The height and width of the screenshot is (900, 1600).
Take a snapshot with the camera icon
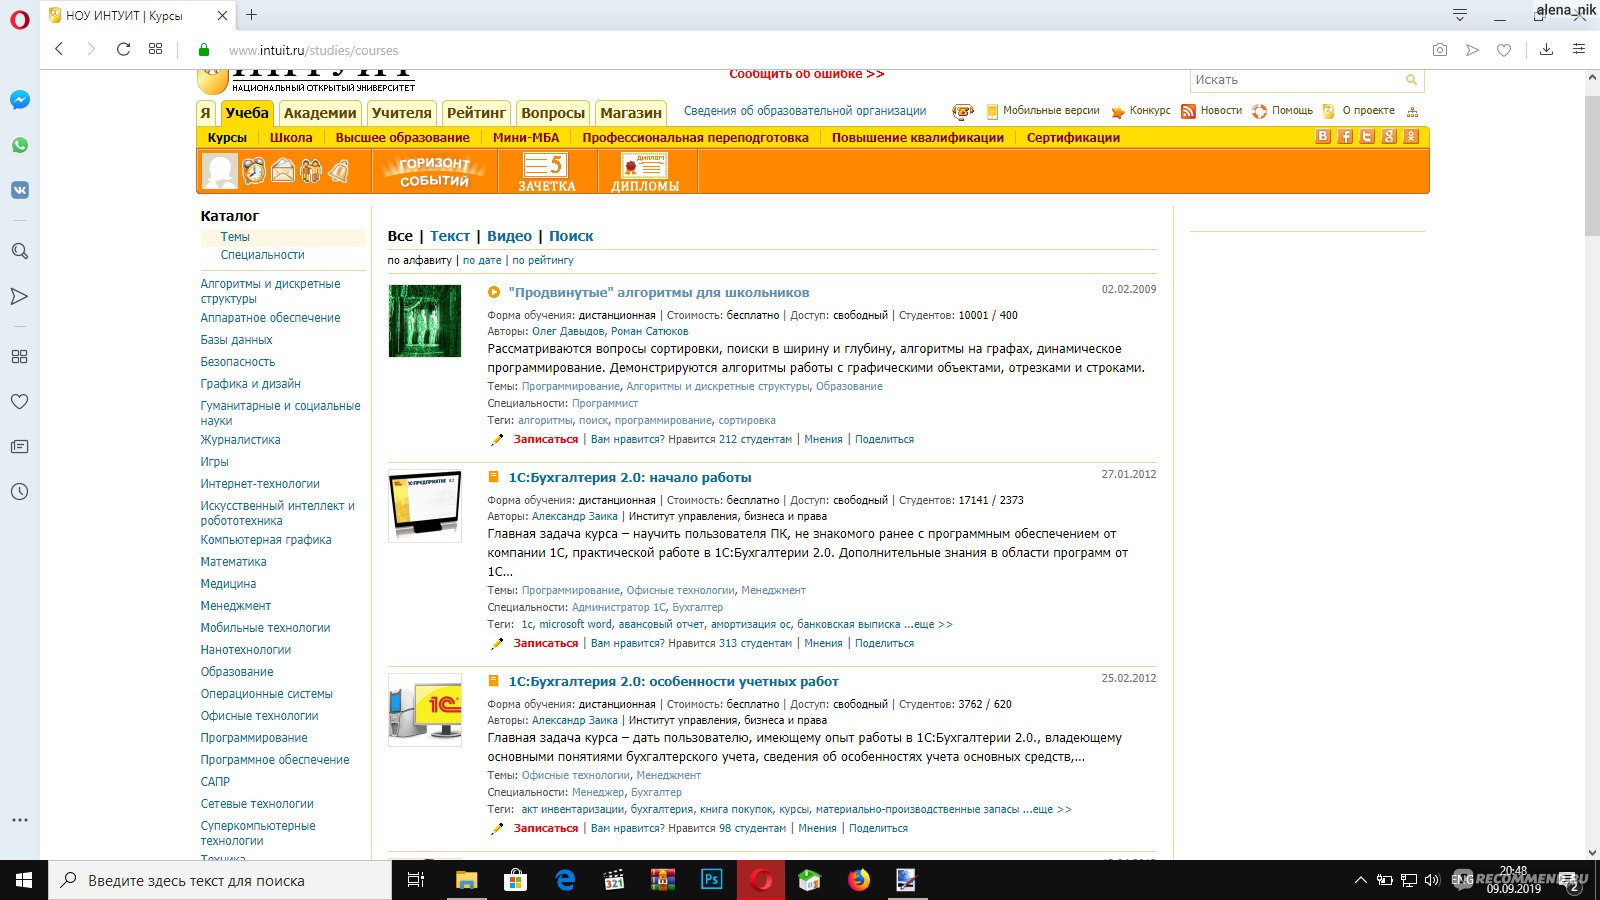coord(1440,49)
